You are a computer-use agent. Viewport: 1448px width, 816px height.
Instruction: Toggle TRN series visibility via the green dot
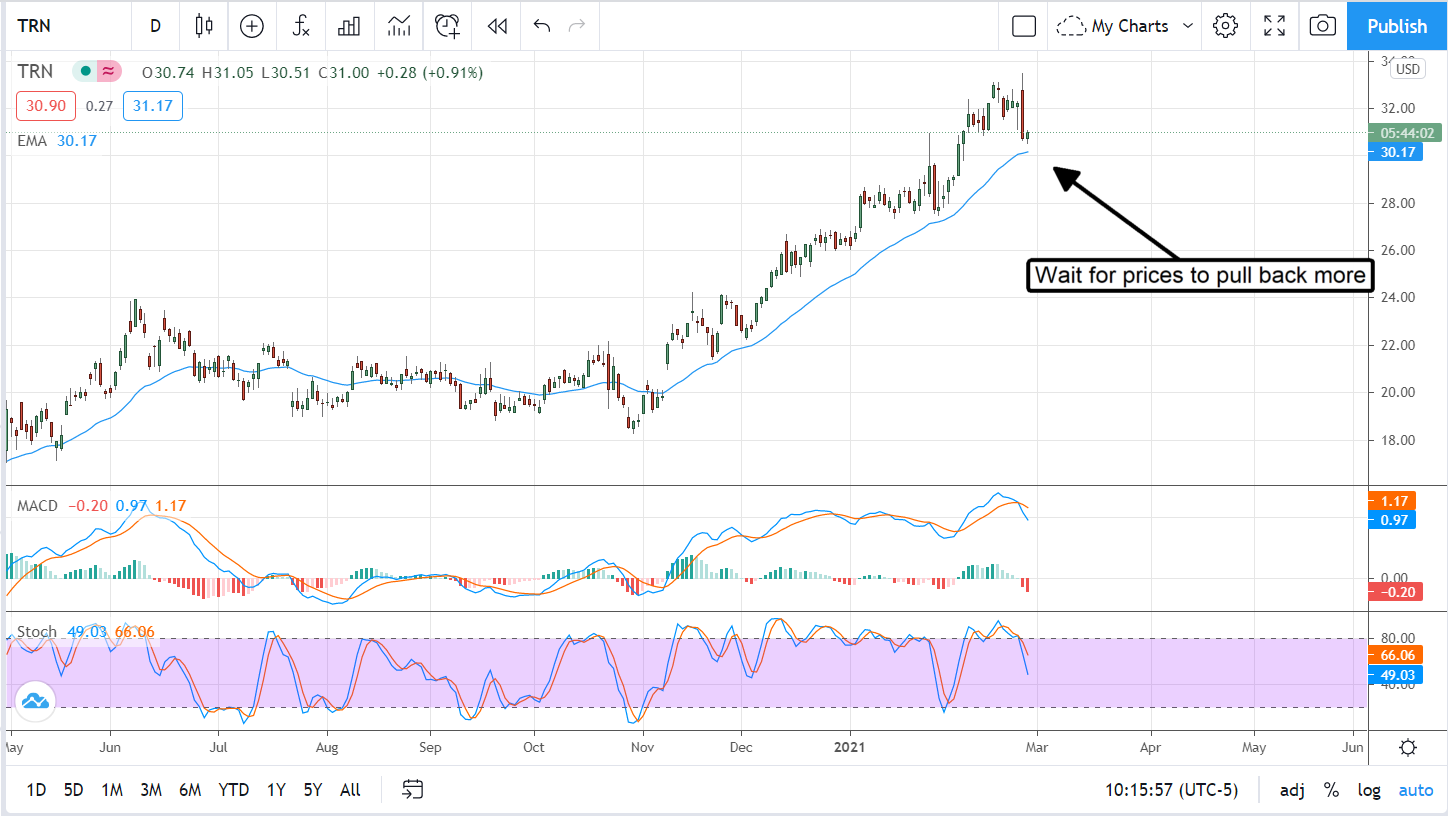(x=85, y=71)
